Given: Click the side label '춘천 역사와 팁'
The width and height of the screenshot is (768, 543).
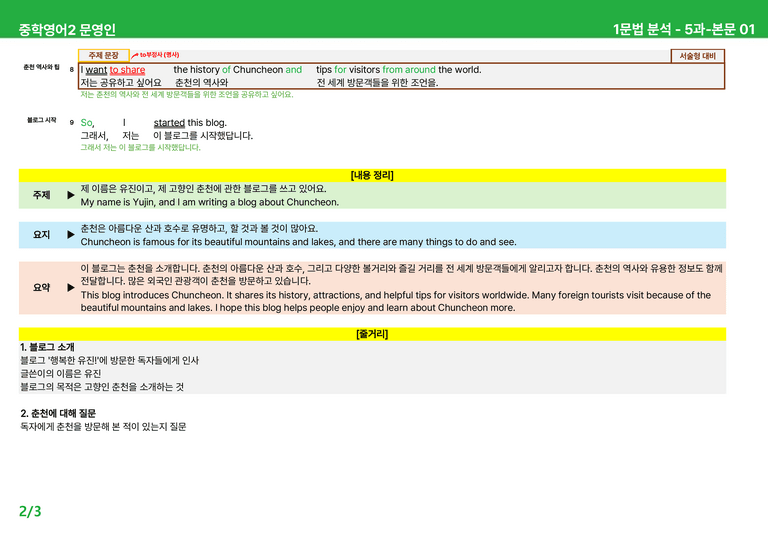Looking at the screenshot, I should coord(41,67).
